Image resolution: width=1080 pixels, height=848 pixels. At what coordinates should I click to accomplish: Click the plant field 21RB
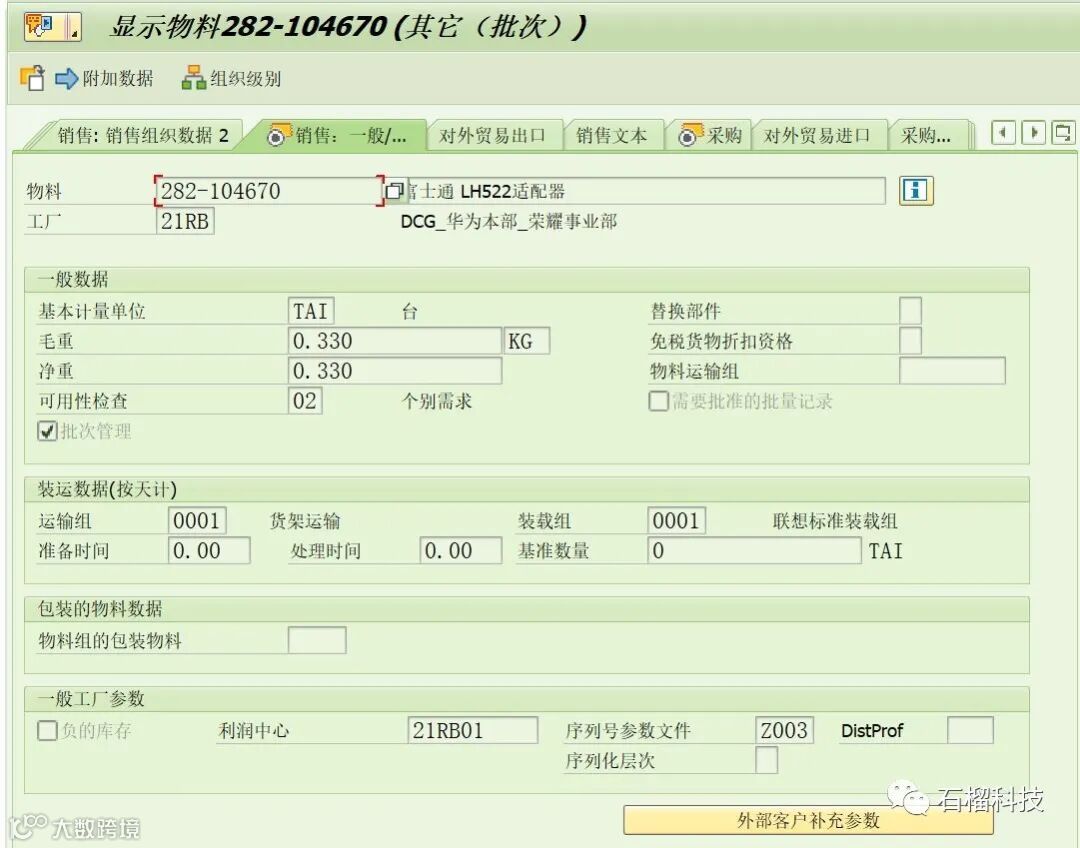[x=185, y=221]
